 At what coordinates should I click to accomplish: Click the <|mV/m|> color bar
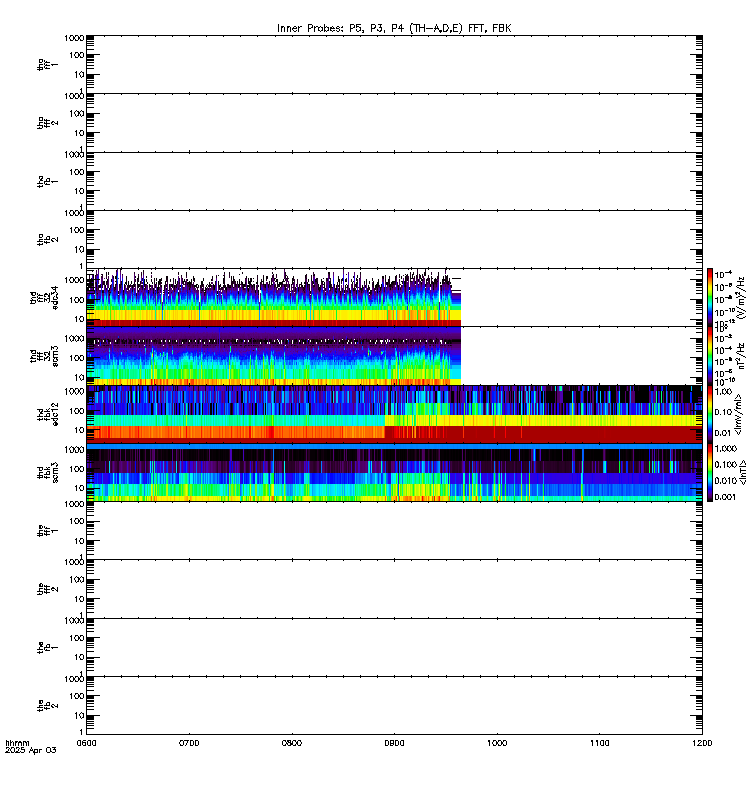click(x=710, y=414)
